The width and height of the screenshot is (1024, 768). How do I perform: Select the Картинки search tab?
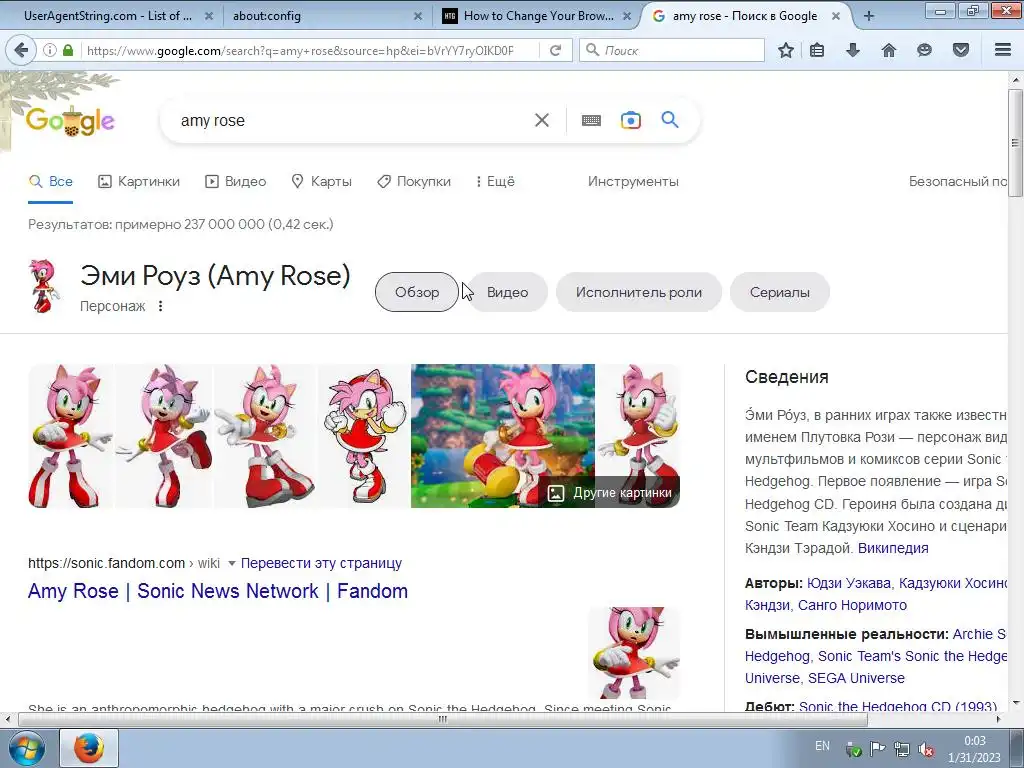point(138,182)
